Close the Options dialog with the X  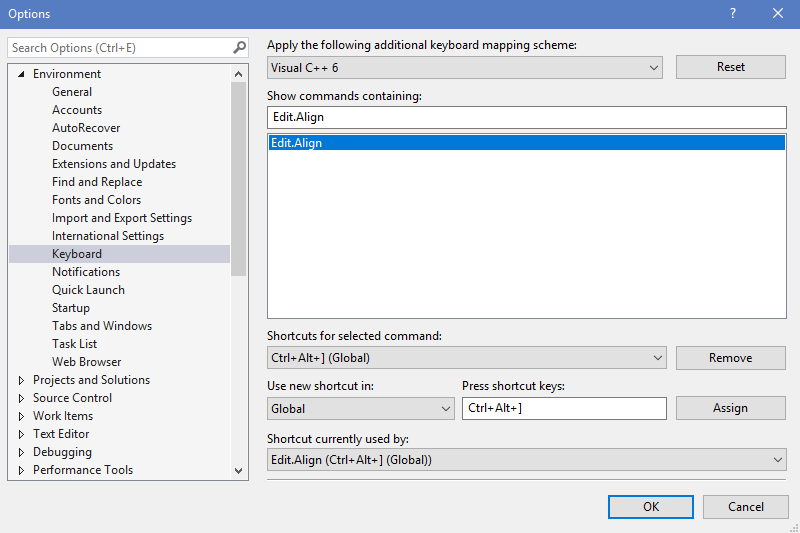coord(778,13)
